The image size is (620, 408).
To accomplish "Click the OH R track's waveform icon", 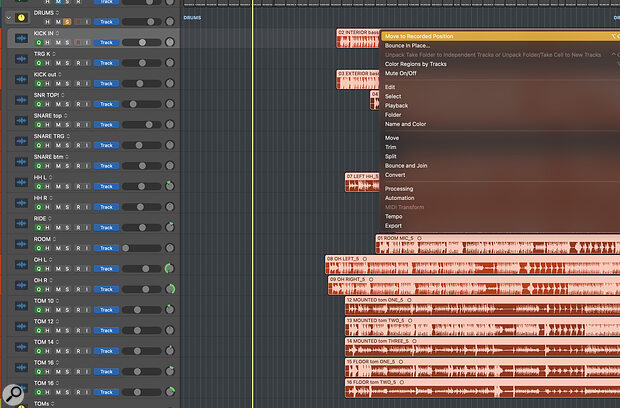I will [x=21, y=285].
